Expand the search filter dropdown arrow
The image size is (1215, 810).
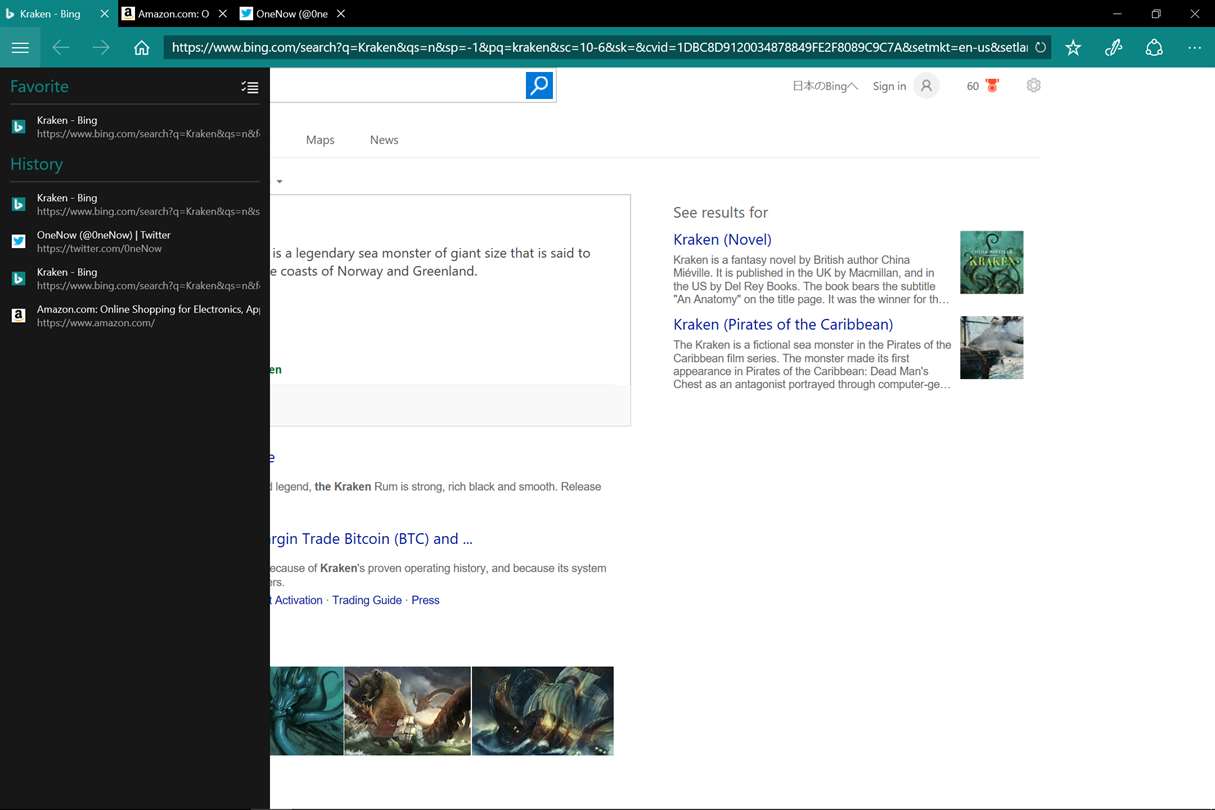279,182
